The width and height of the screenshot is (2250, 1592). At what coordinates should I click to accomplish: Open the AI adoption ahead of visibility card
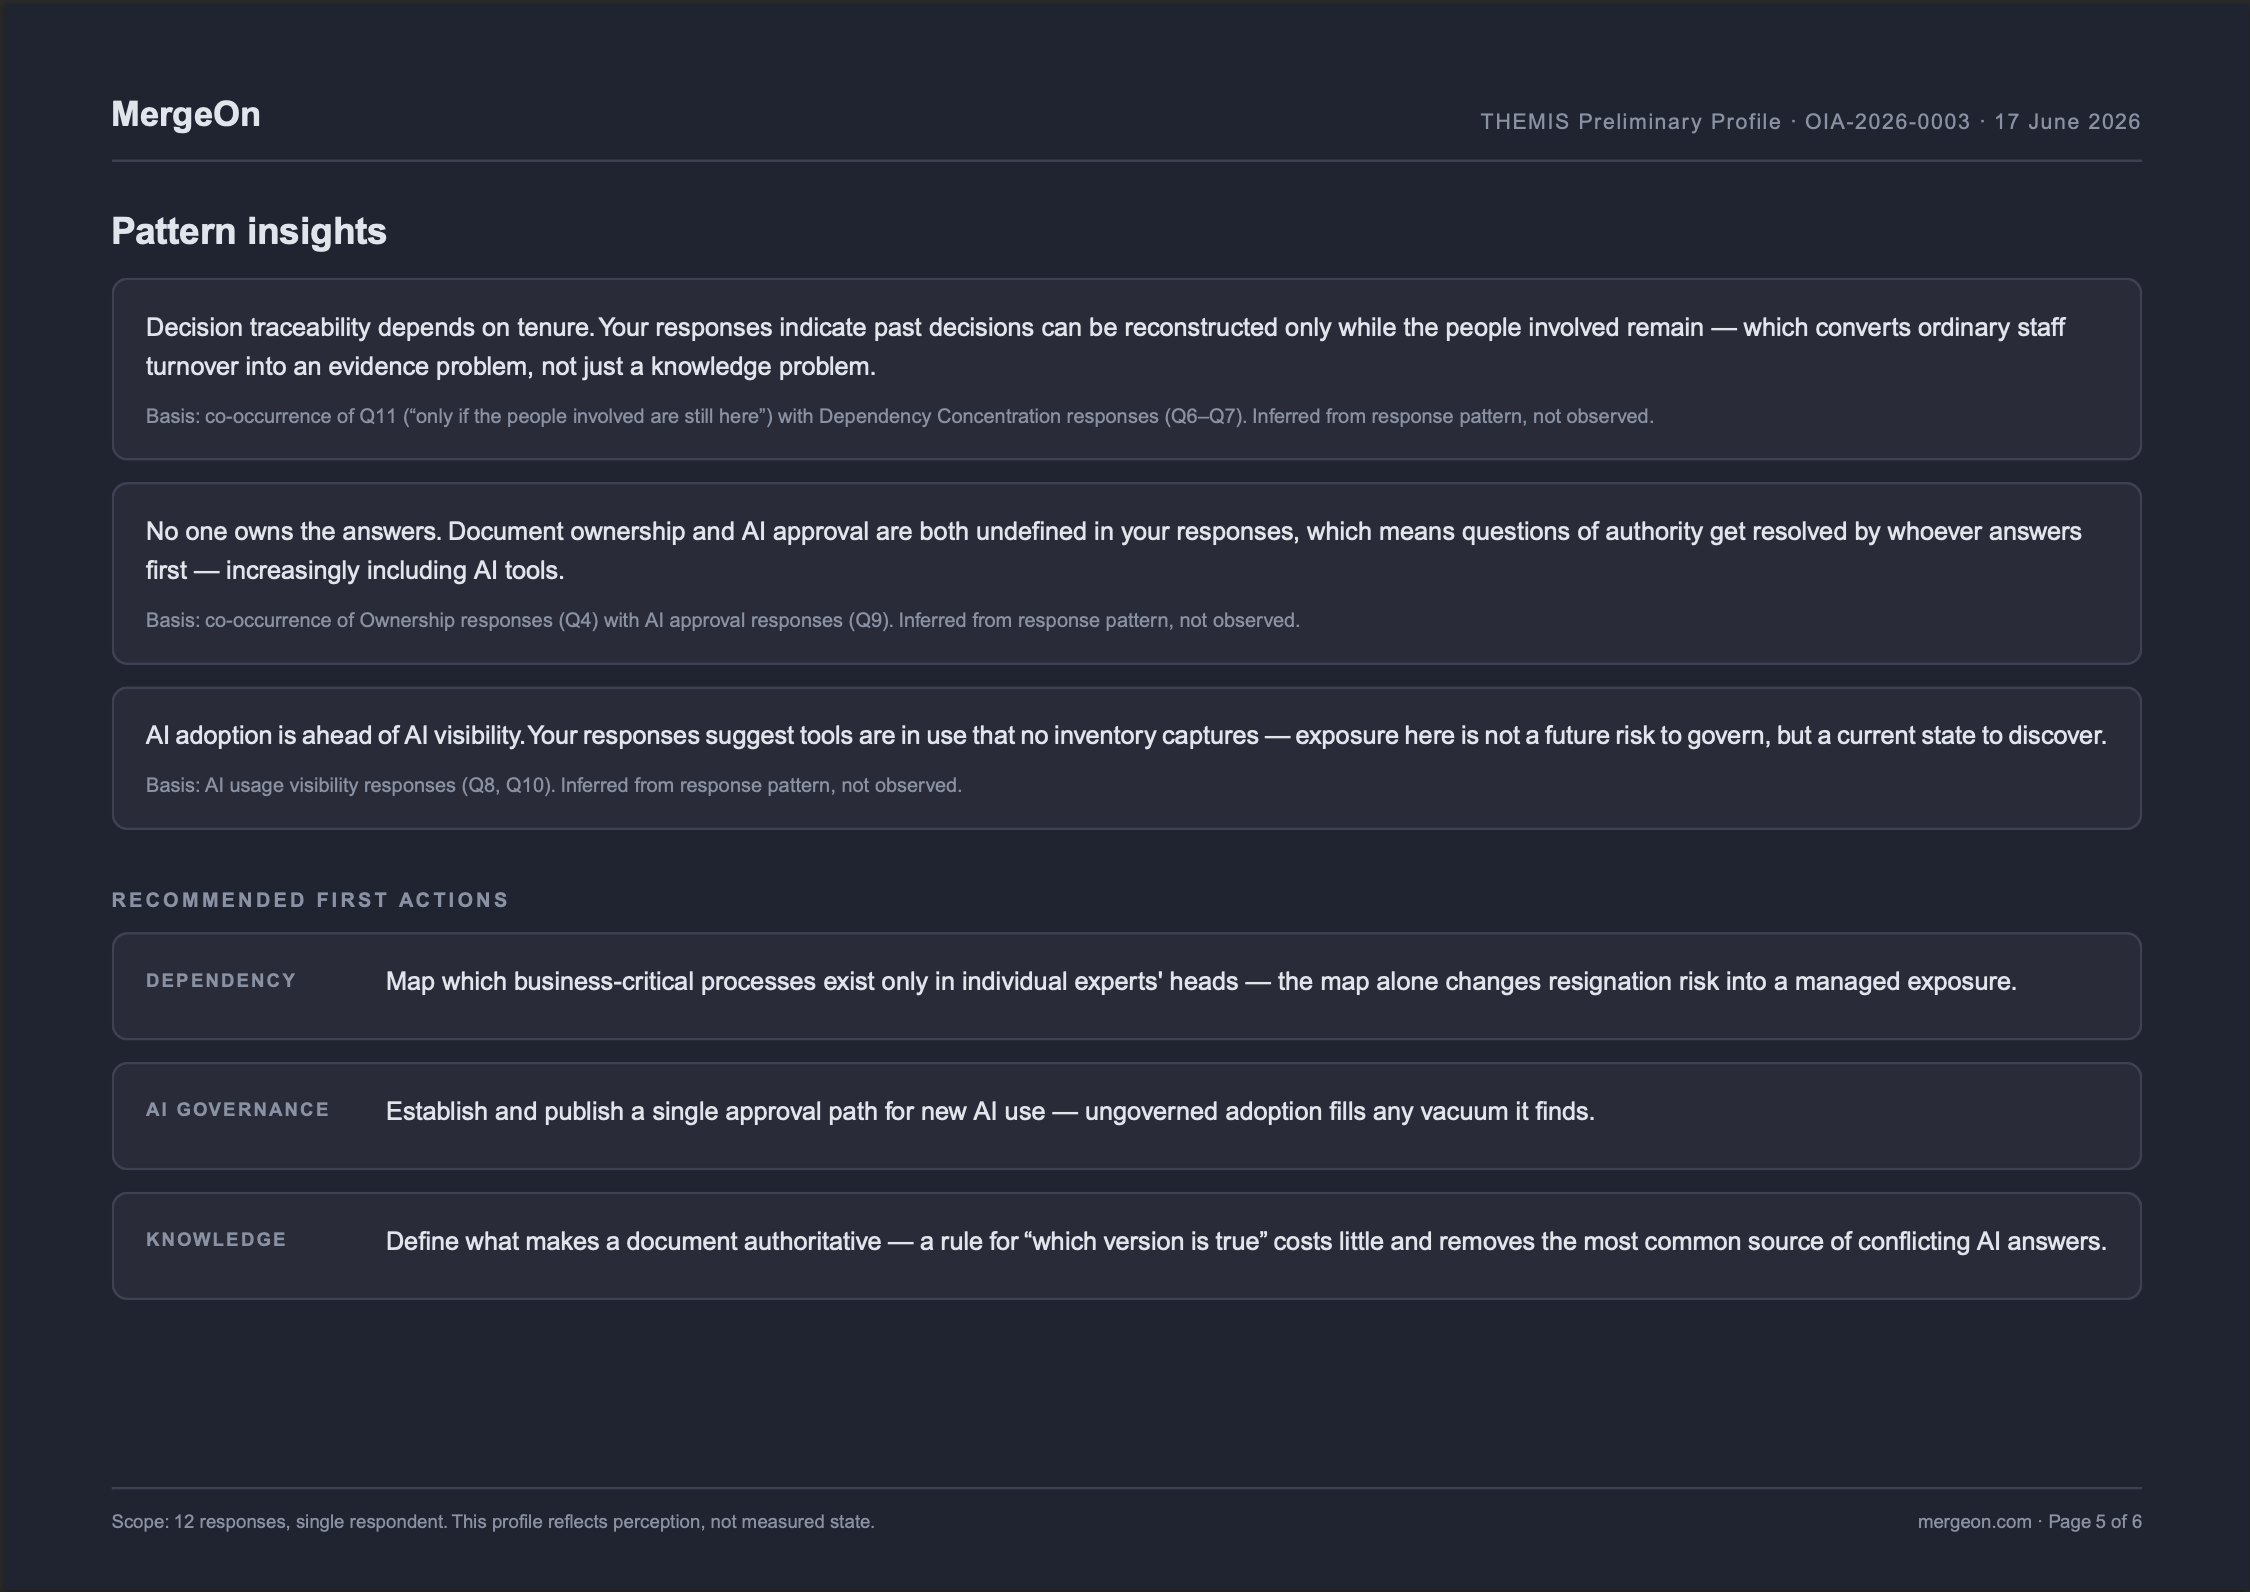point(1126,758)
